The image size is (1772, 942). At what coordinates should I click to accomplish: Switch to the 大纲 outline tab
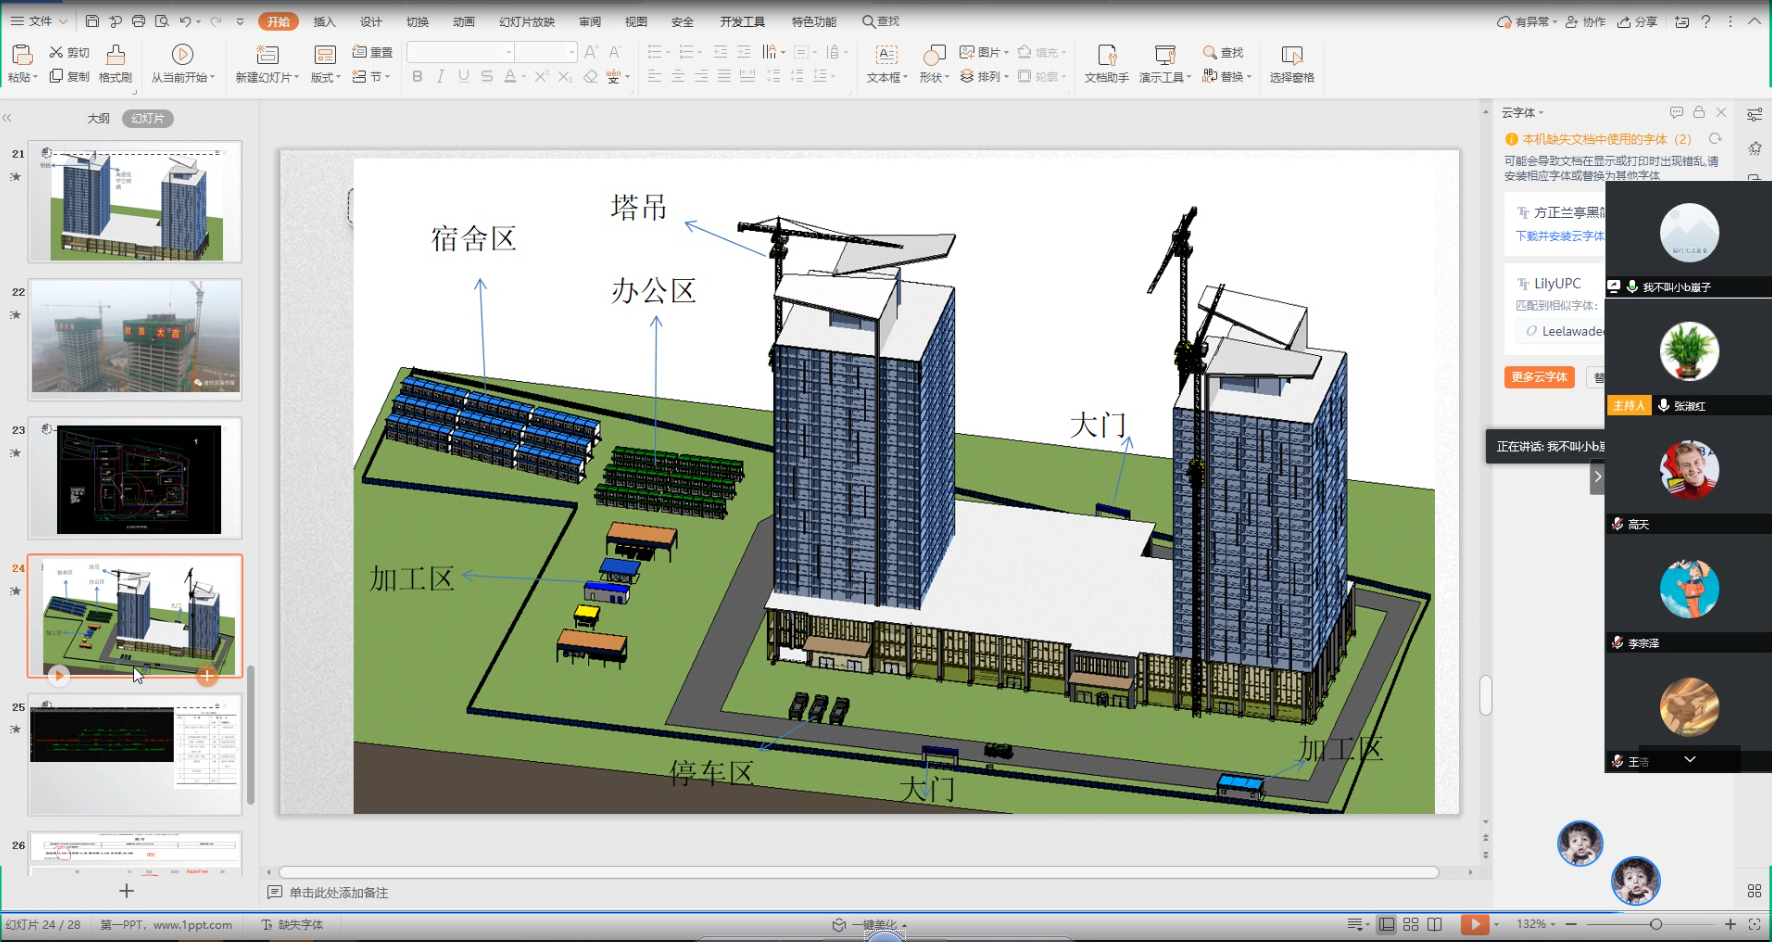pyautogui.click(x=98, y=118)
